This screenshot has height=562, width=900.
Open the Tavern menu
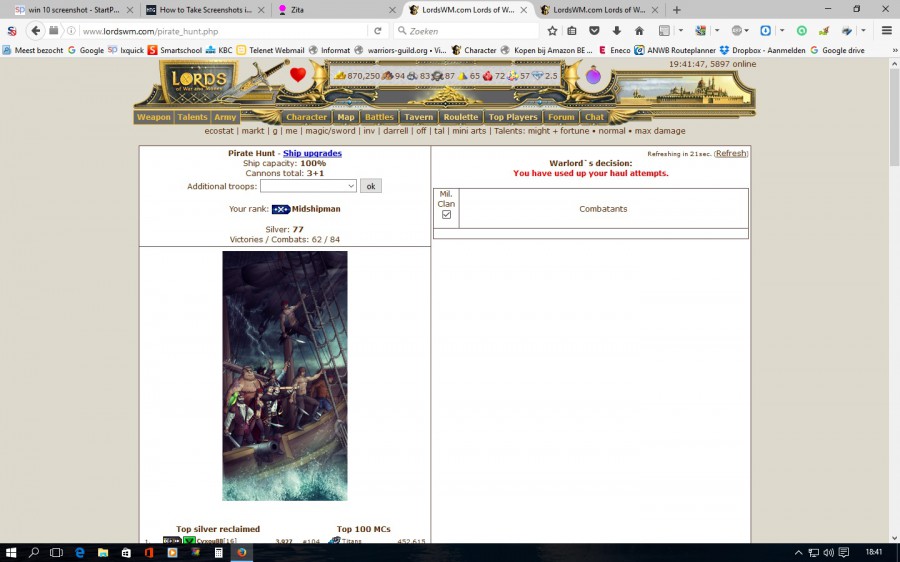coord(418,117)
